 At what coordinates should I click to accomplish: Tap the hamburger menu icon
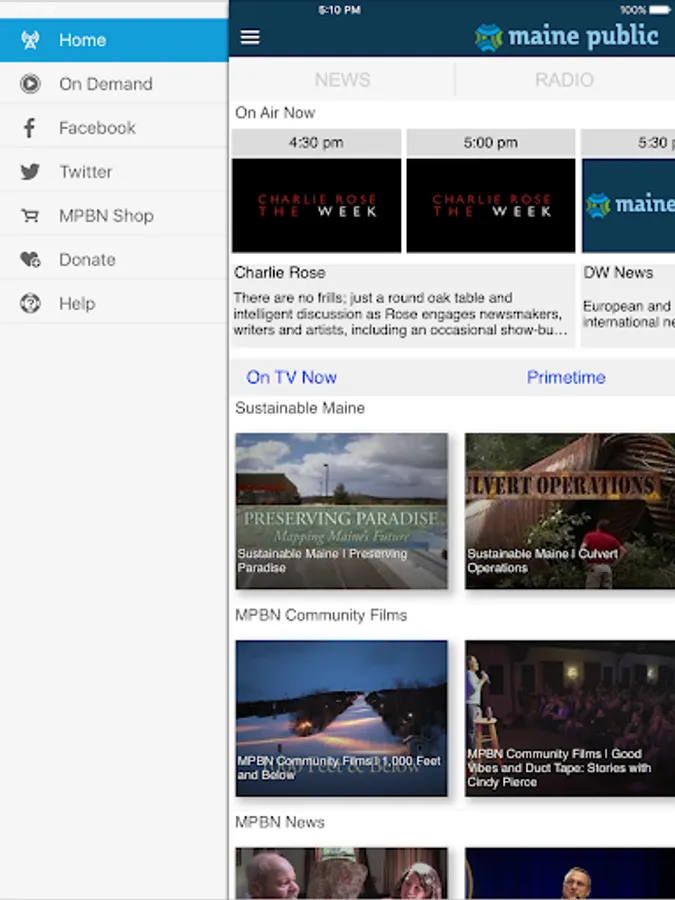[250, 38]
